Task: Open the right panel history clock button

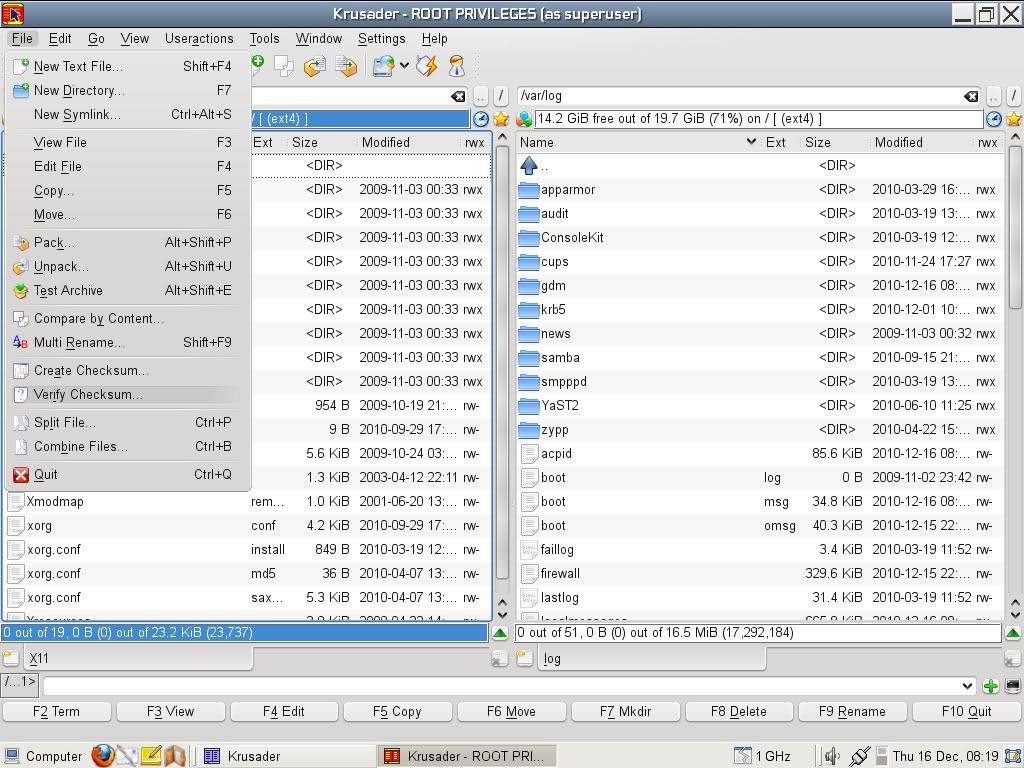Action: pos(993,119)
